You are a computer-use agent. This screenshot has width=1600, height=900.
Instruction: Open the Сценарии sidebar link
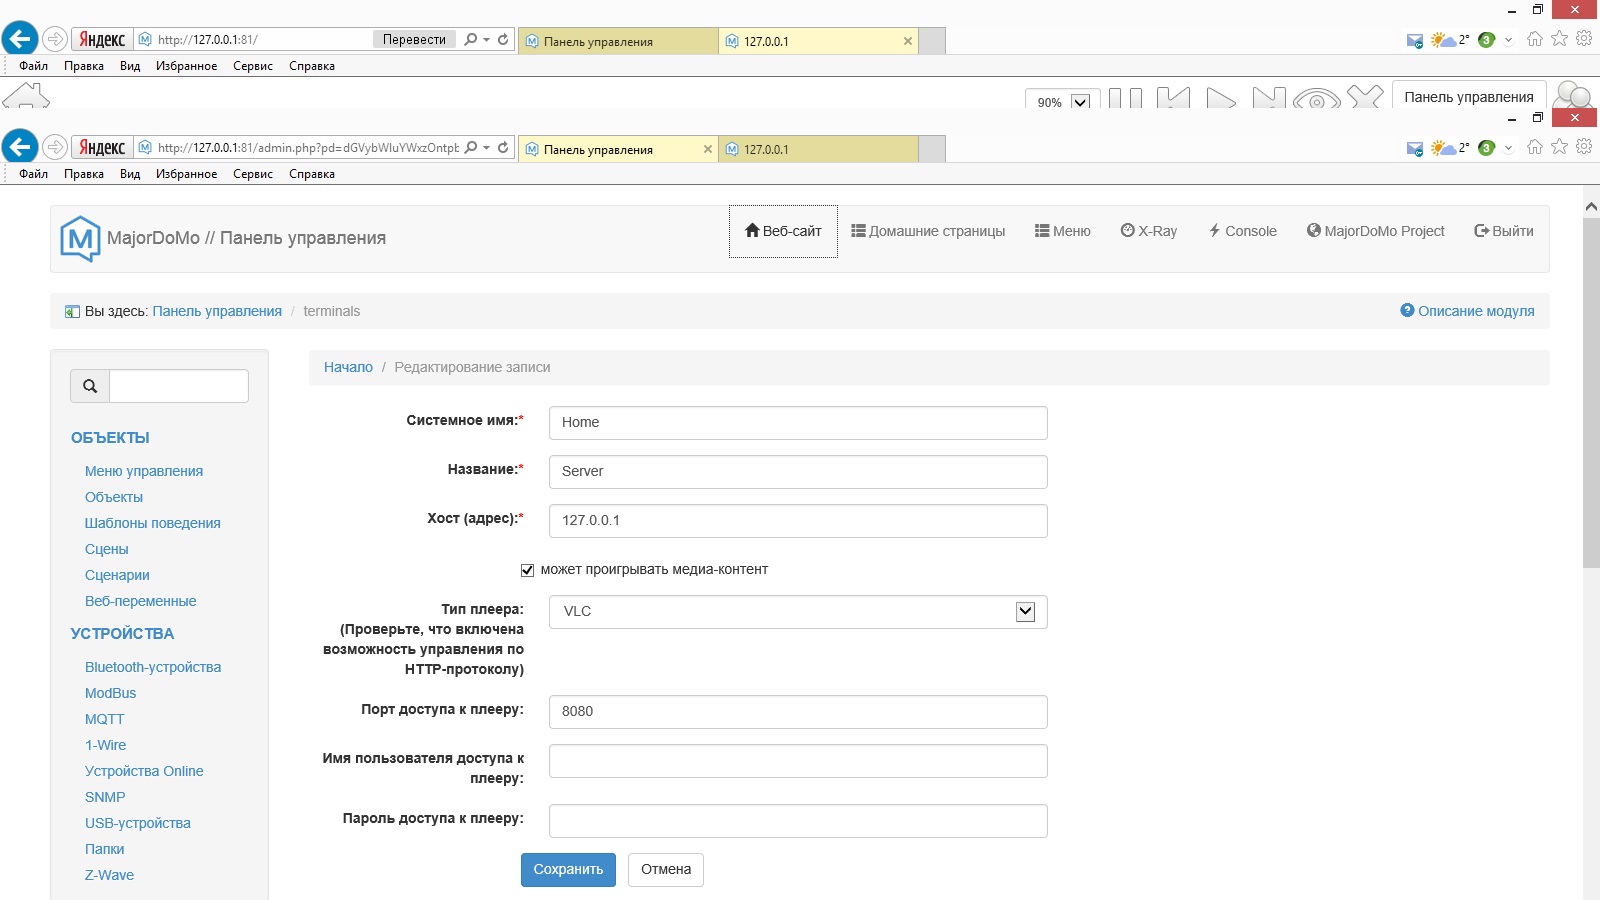pyautogui.click(x=117, y=575)
